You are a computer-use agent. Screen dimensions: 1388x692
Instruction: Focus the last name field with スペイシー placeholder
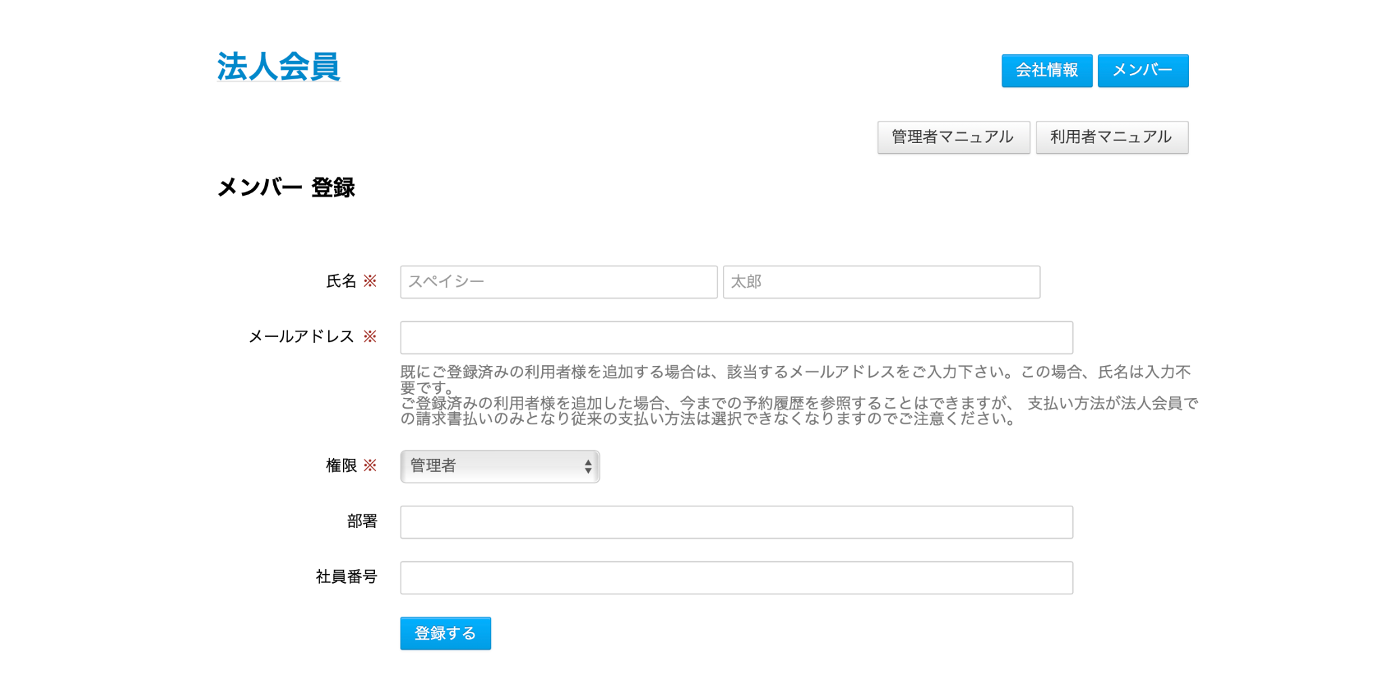click(x=558, y=282)
